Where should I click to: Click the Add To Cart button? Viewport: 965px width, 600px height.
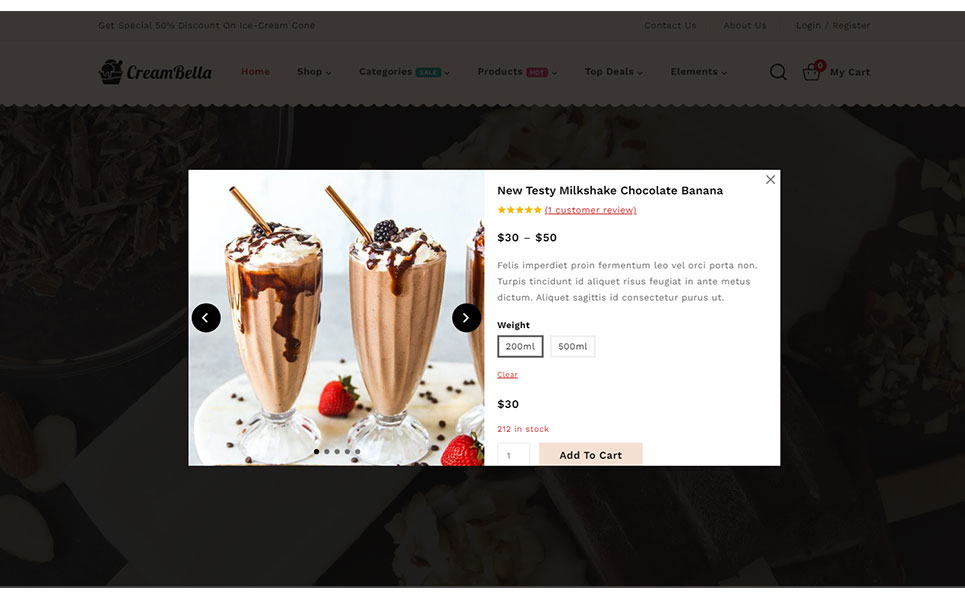(x=591, y=455)
